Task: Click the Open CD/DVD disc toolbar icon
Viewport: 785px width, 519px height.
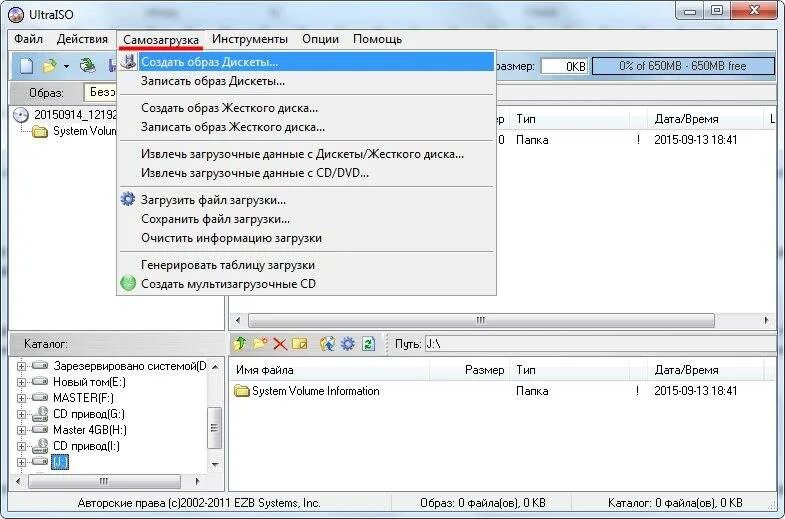Action: tap(88, 66)
